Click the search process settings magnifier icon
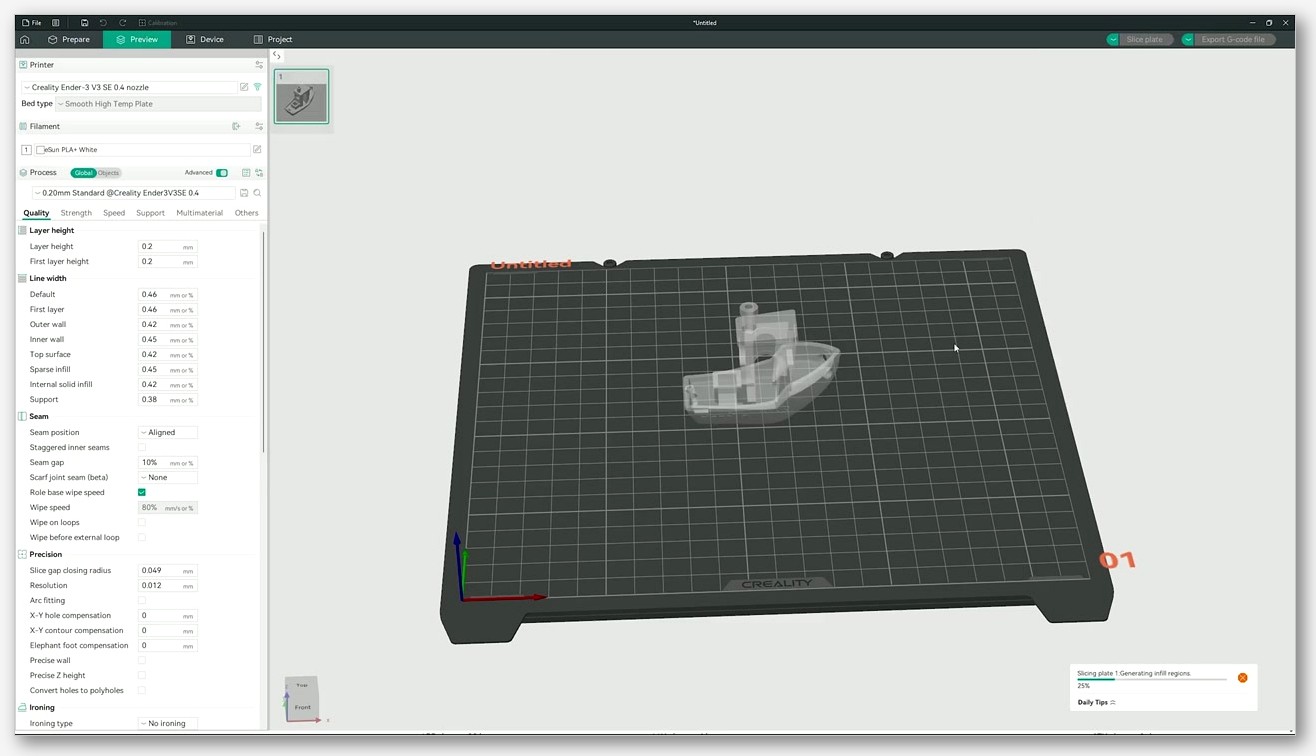1316x756 pixels. click(257, 193)
